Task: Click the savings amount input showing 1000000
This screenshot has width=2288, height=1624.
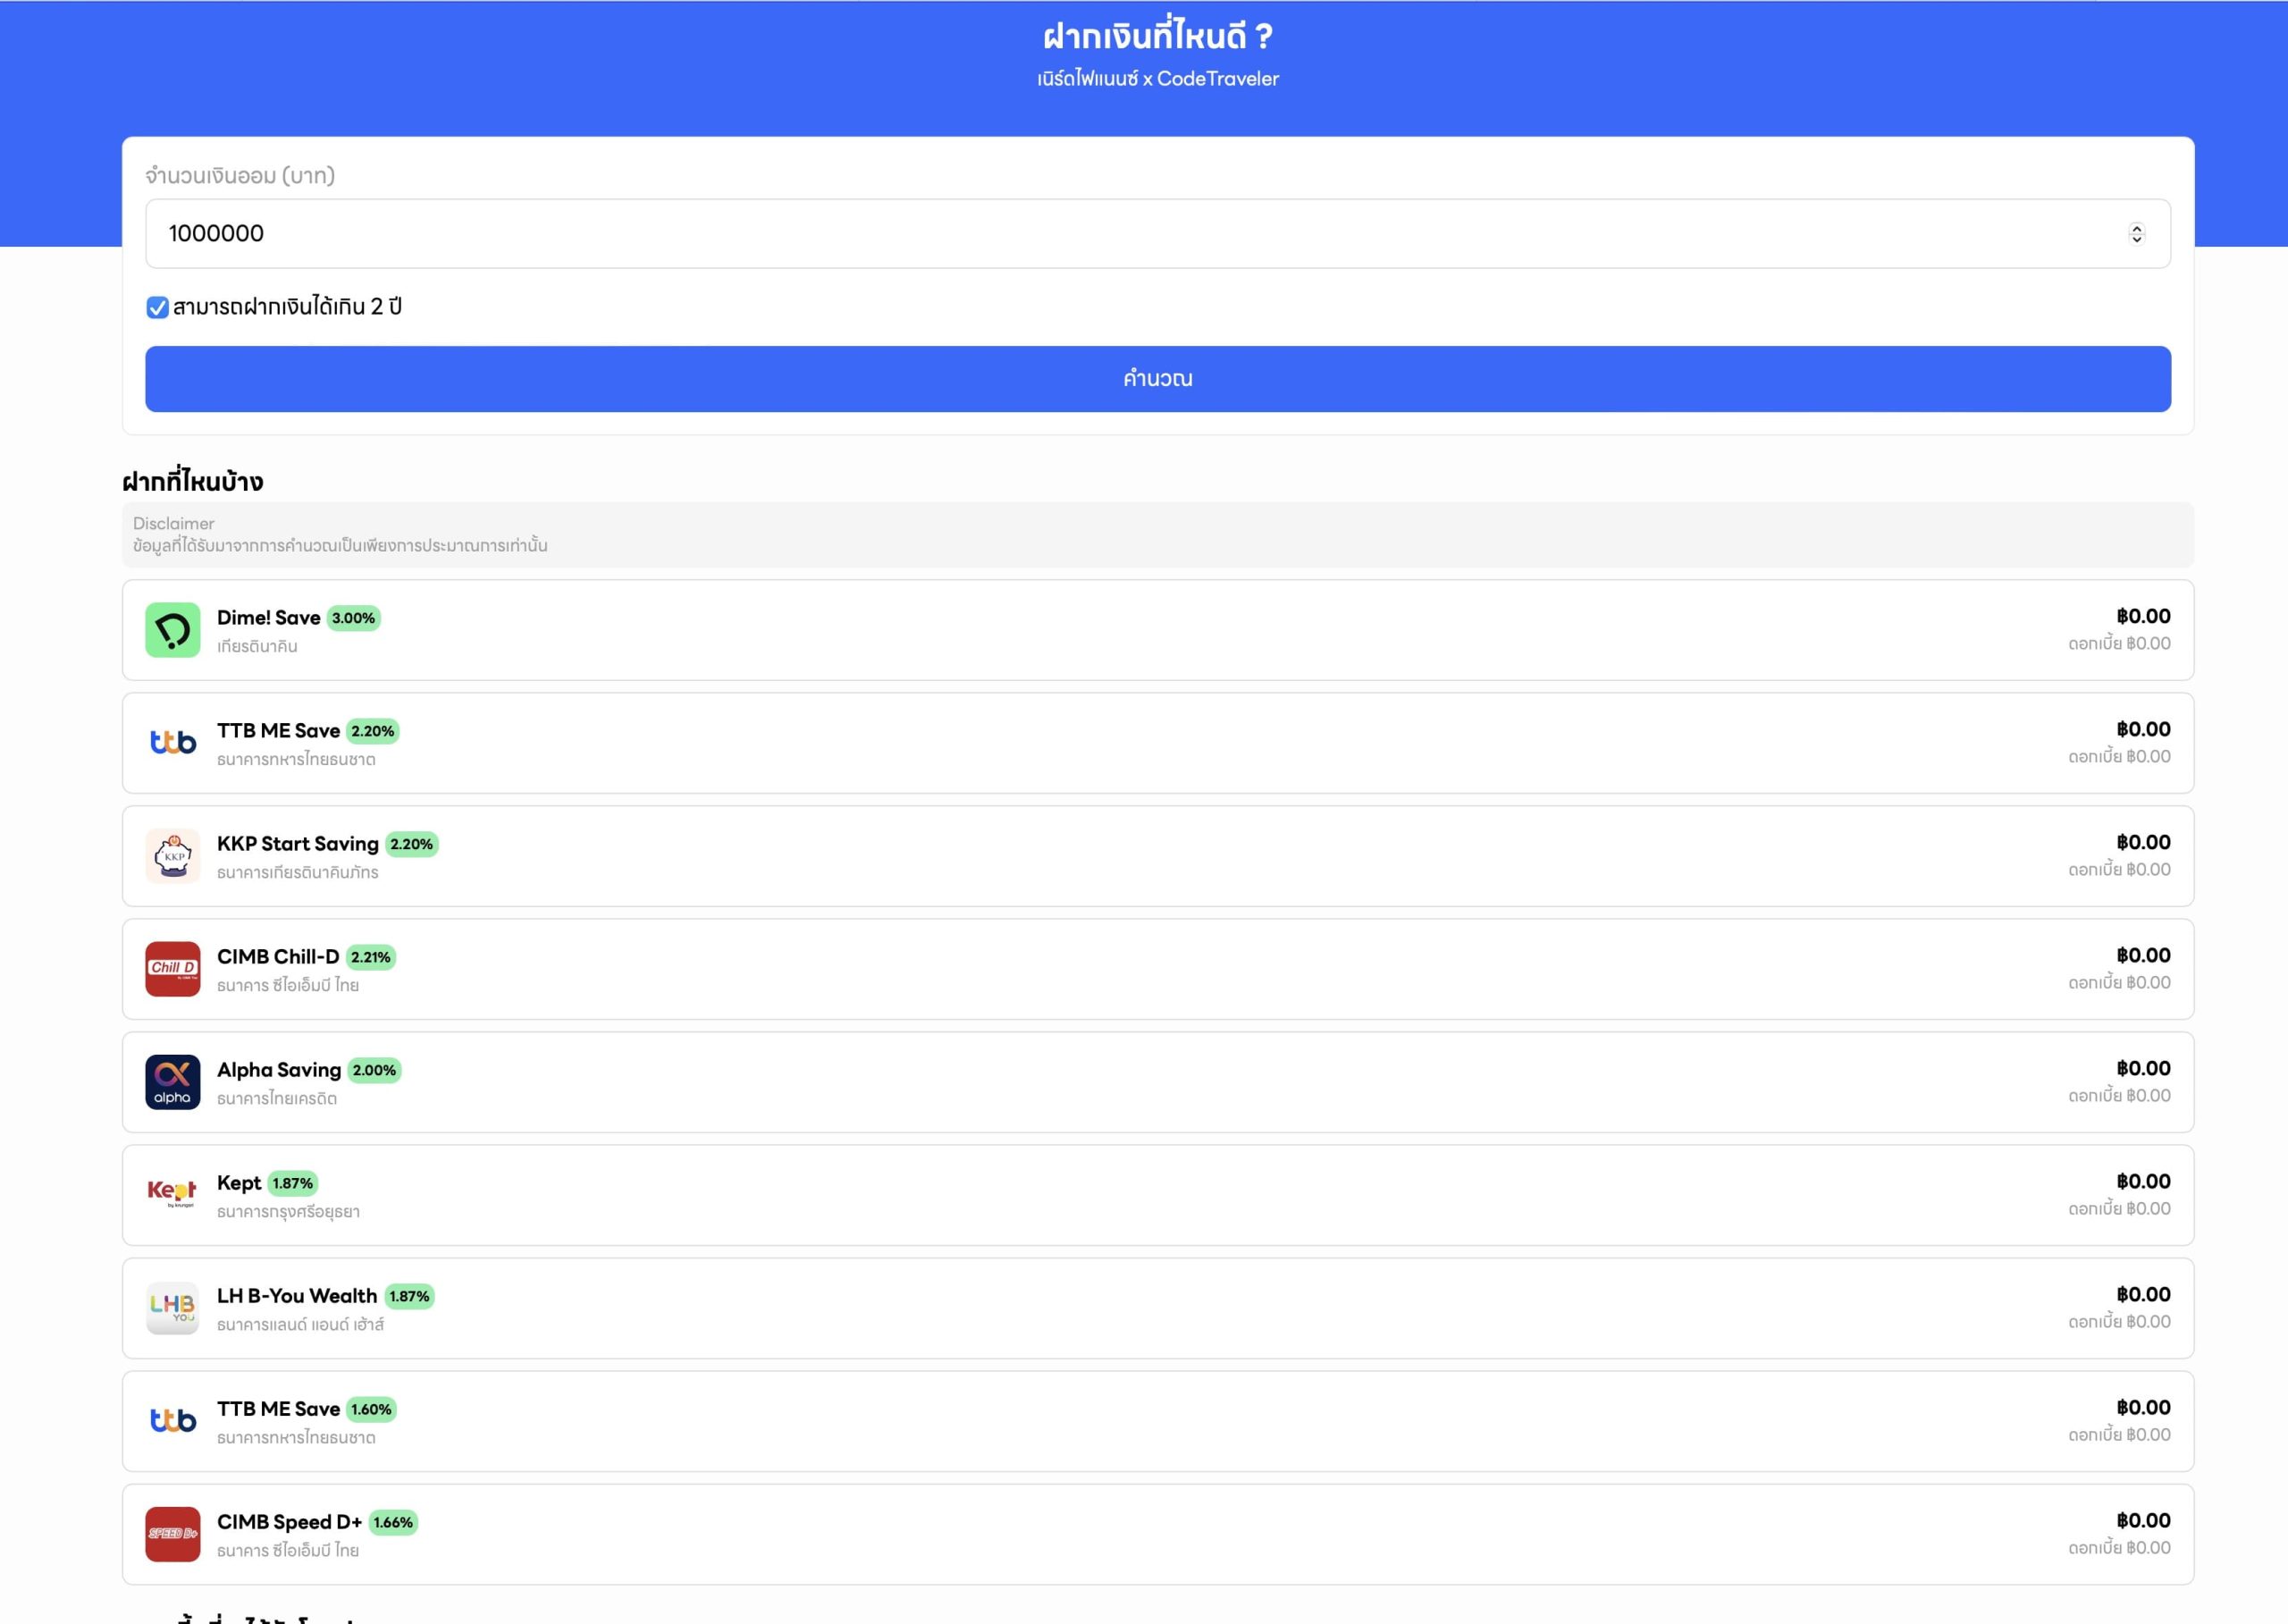Action: [1100, 233]
